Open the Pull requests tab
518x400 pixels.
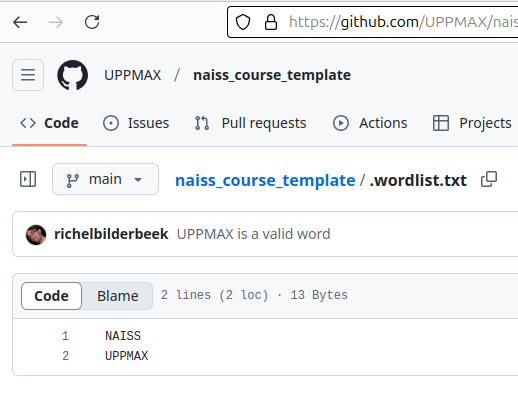point(251,123)
